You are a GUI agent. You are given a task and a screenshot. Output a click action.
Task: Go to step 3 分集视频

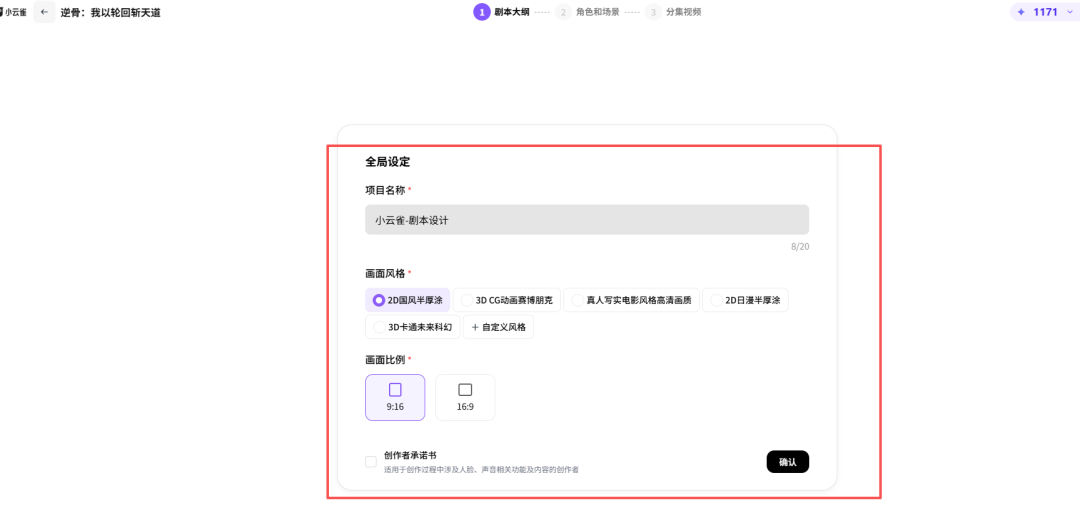click(x=673, y=12)
